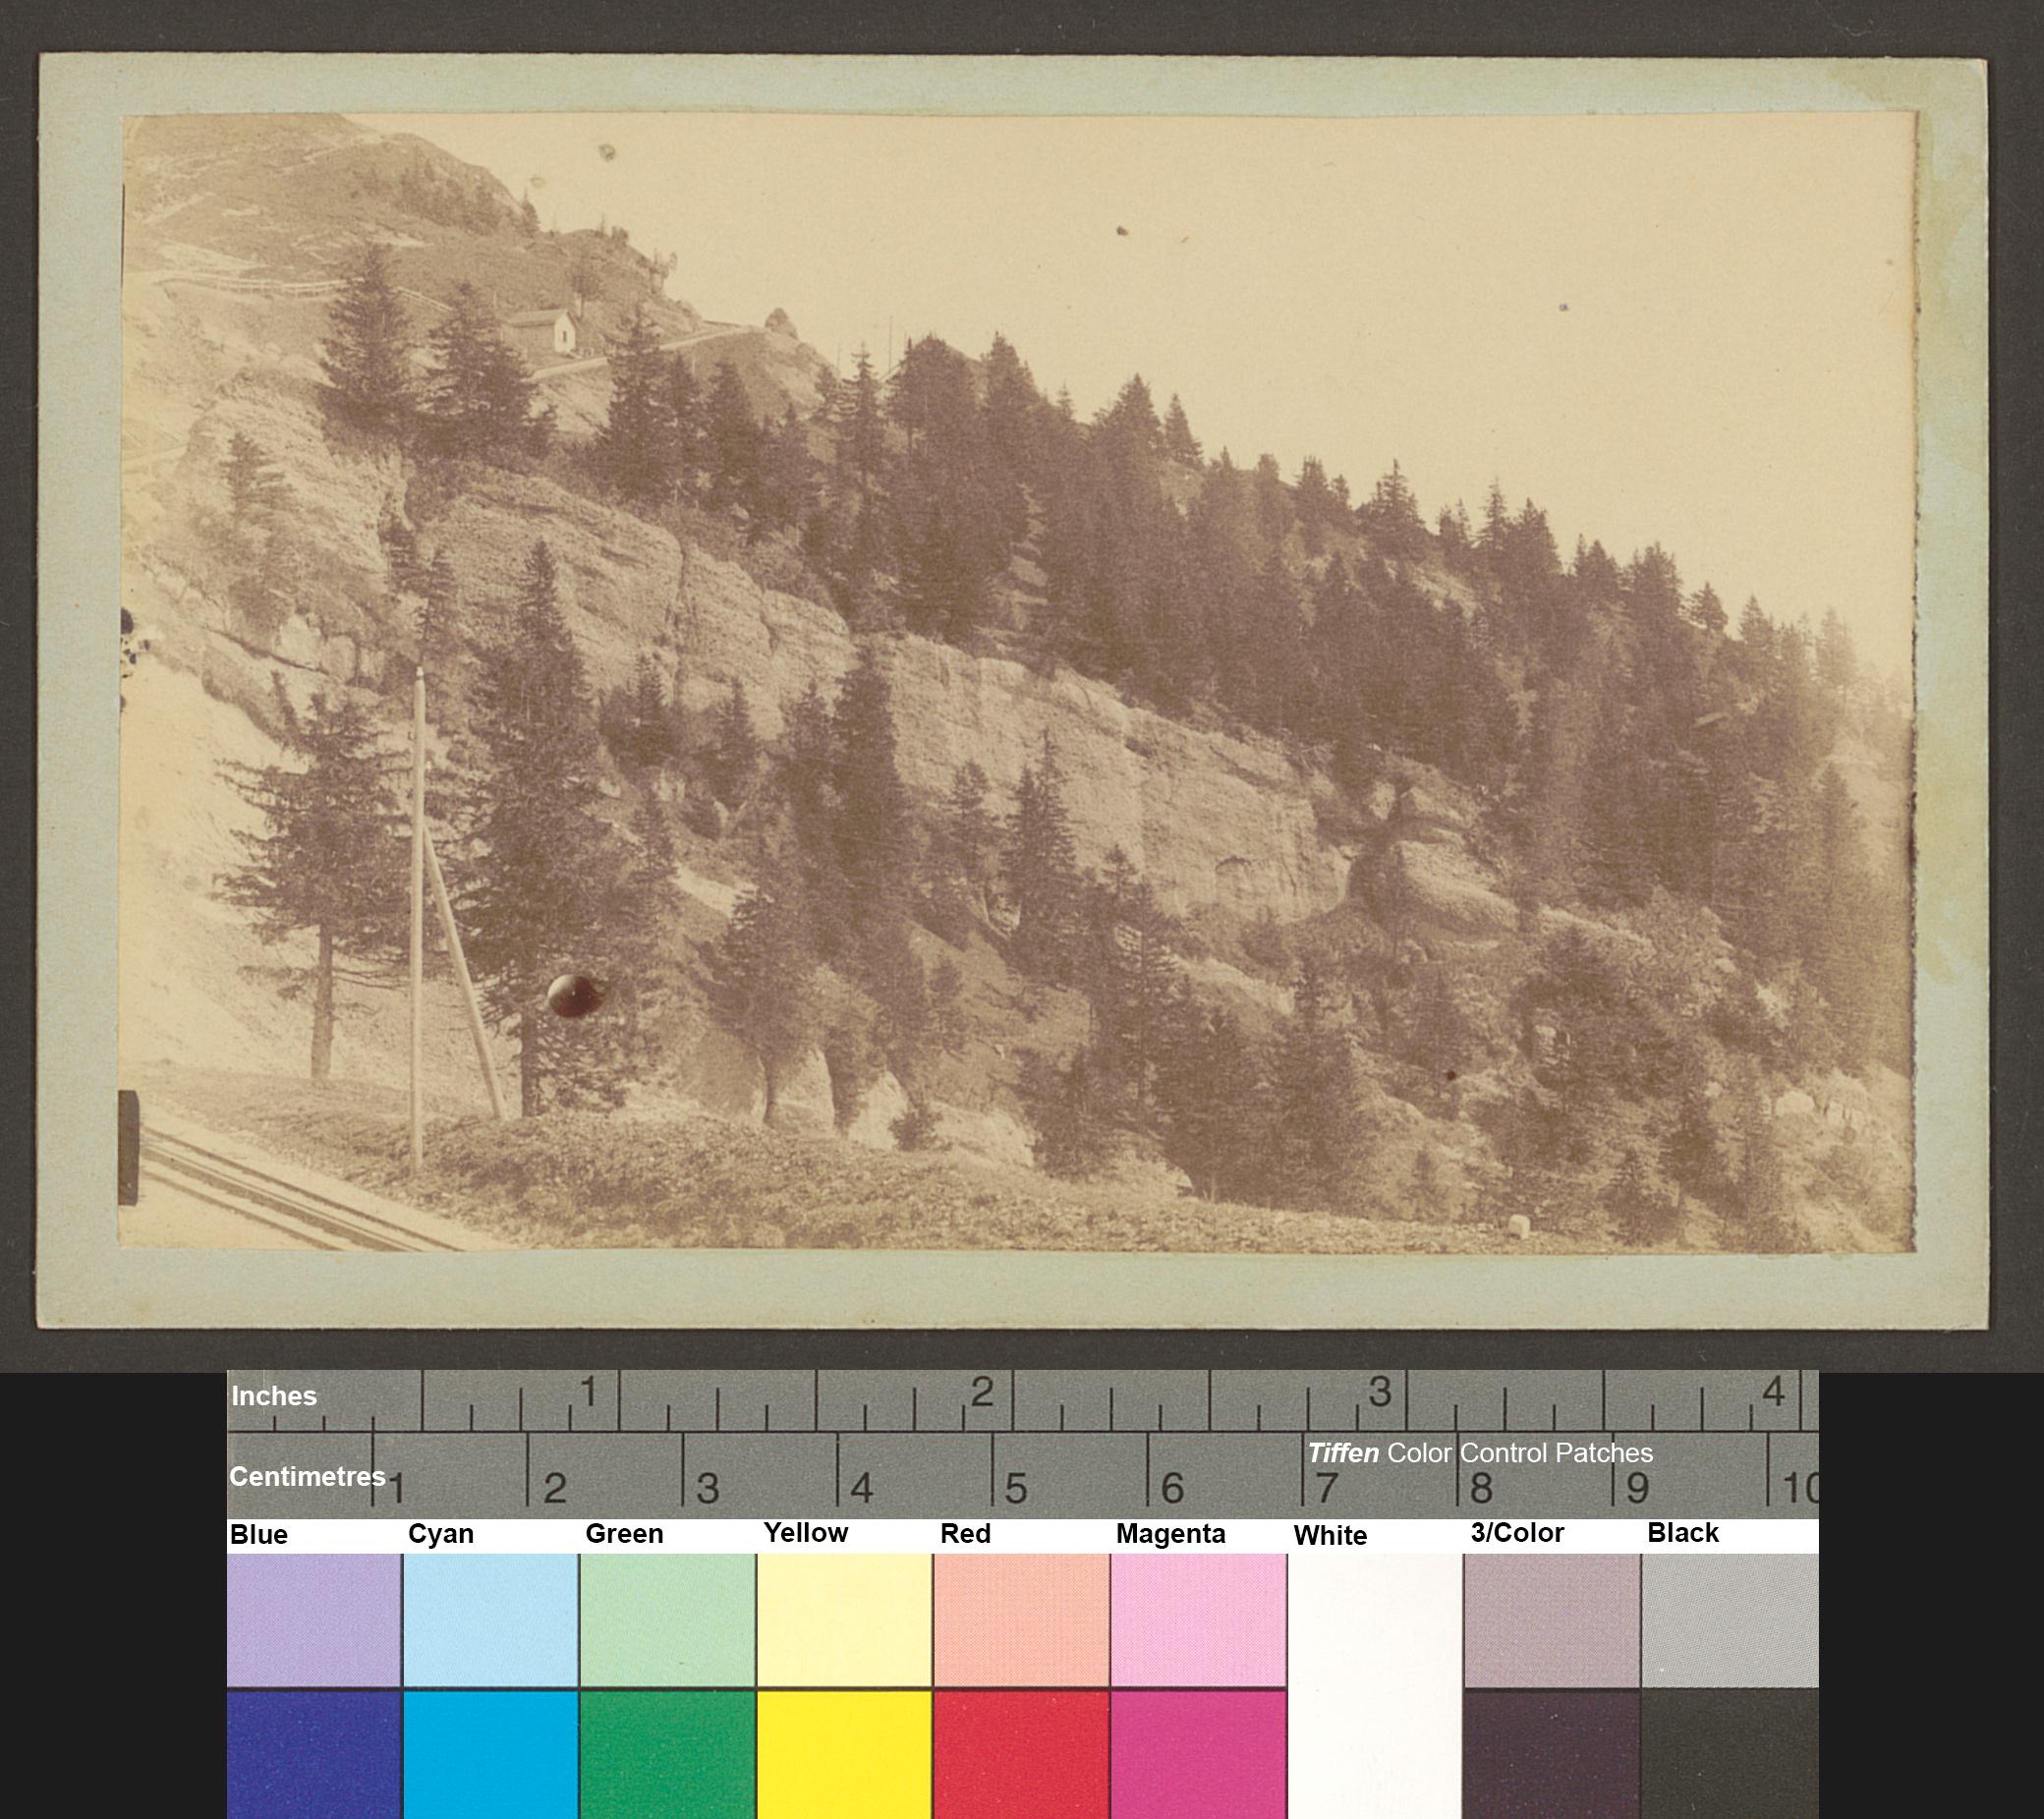The height and width of the screenshot is (1819, 2044).
Task: Click the dark green swatch
Action: coord(667,1754)
